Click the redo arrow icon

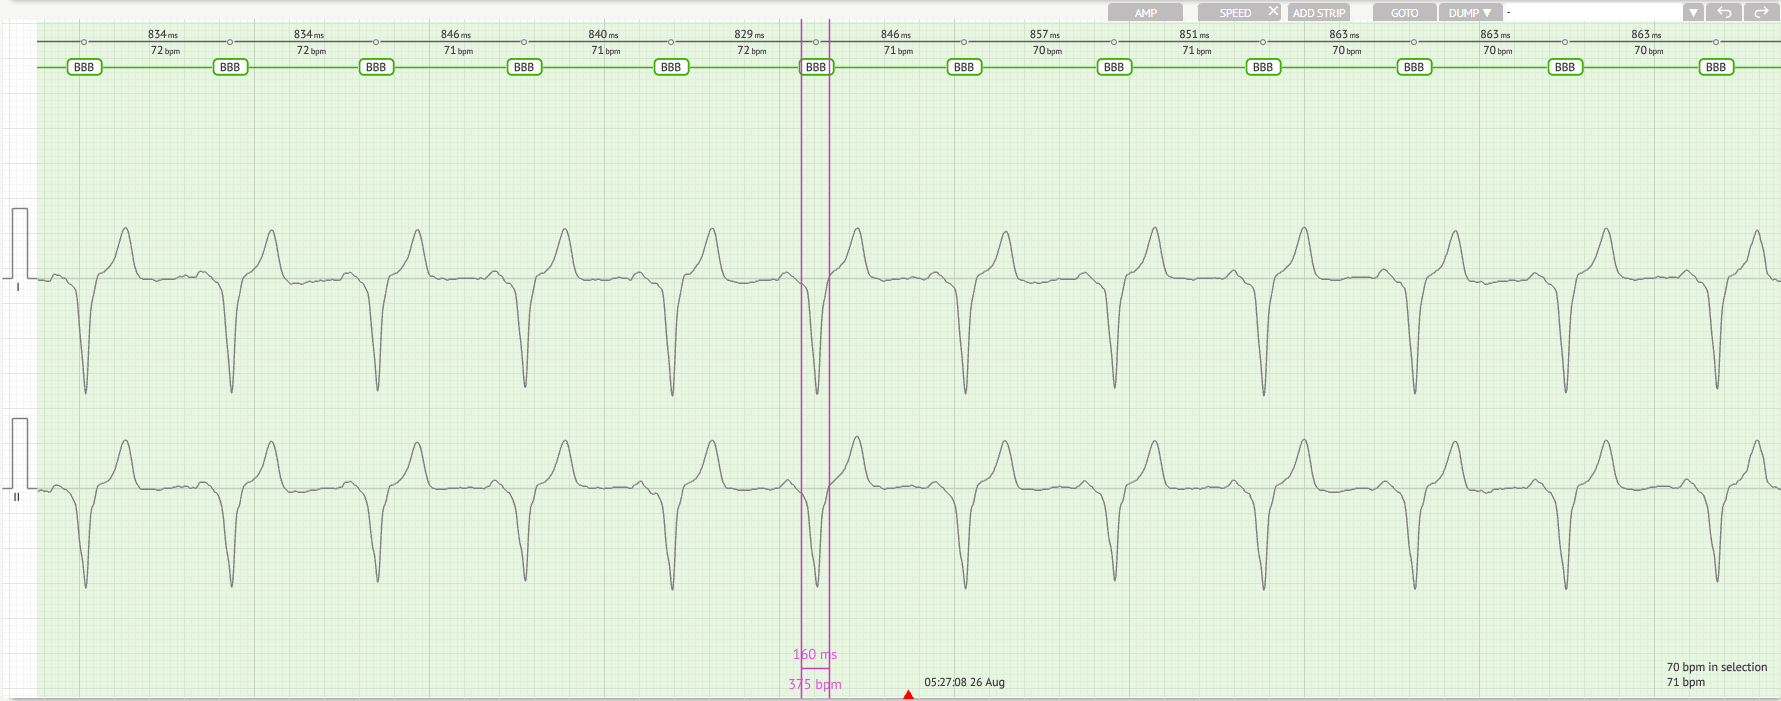[x=1761, y=13]
